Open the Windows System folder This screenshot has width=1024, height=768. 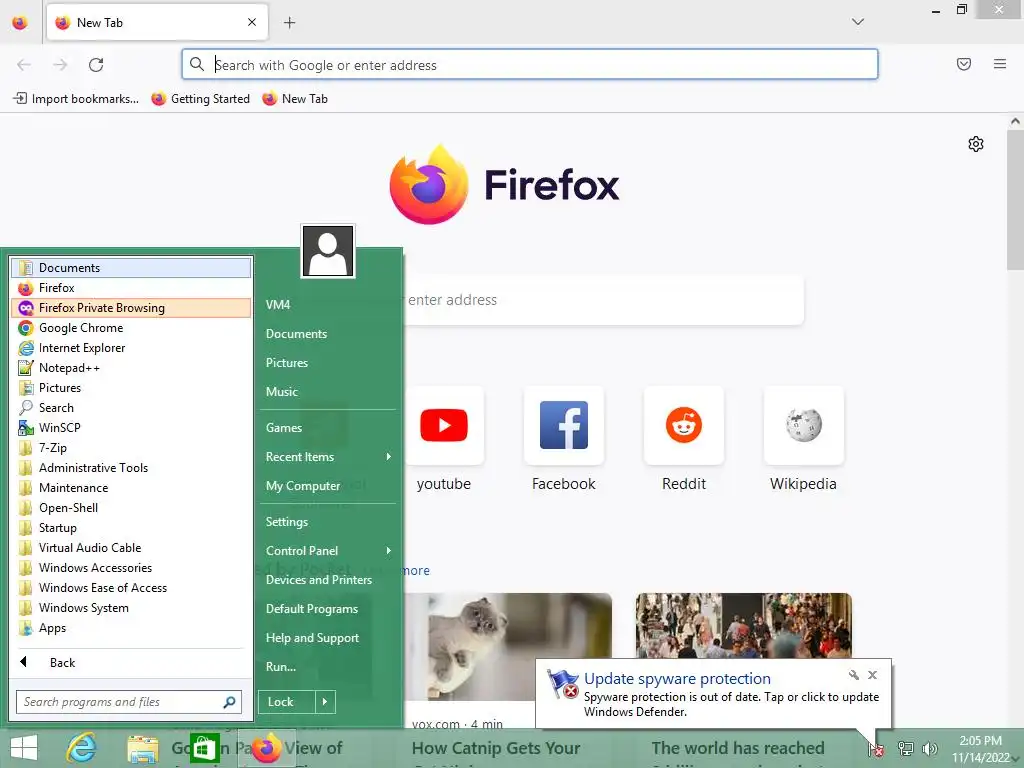(x=131, y=608)
